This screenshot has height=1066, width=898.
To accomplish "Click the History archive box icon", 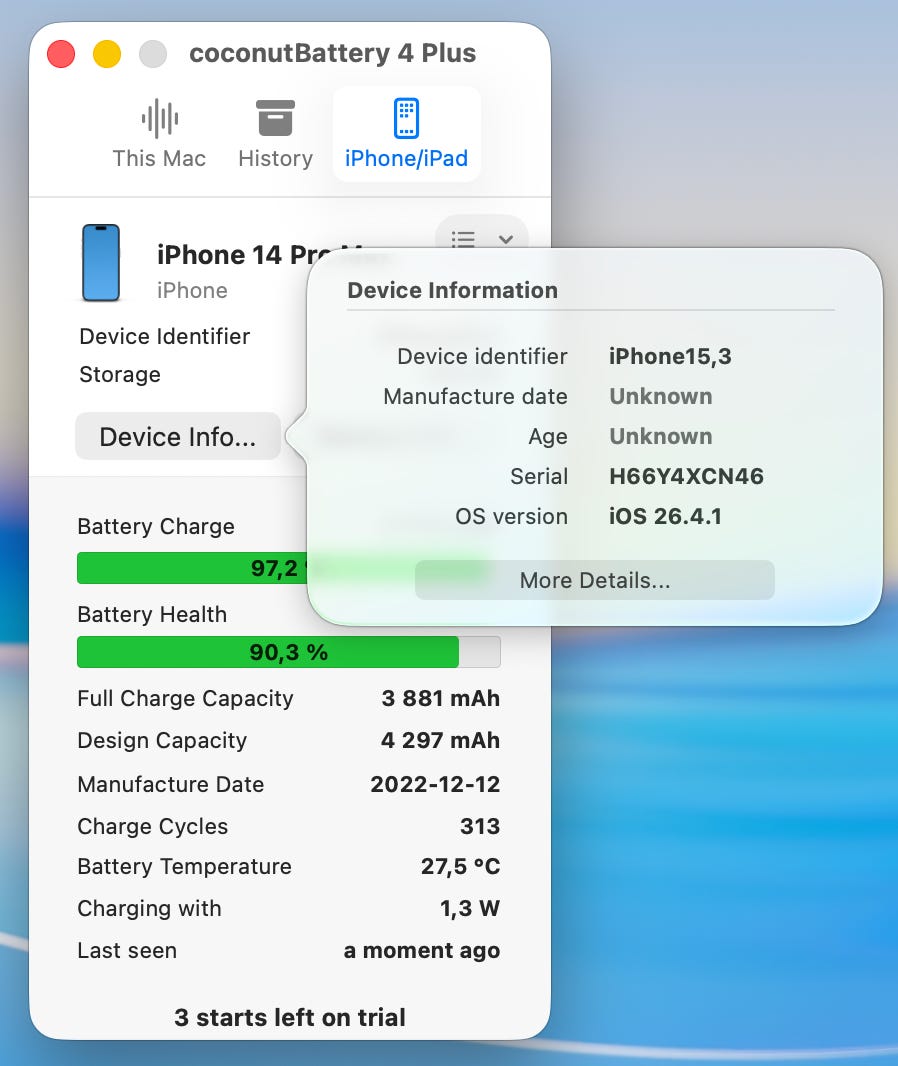I will pyautogui.click(x=275, y=118).
